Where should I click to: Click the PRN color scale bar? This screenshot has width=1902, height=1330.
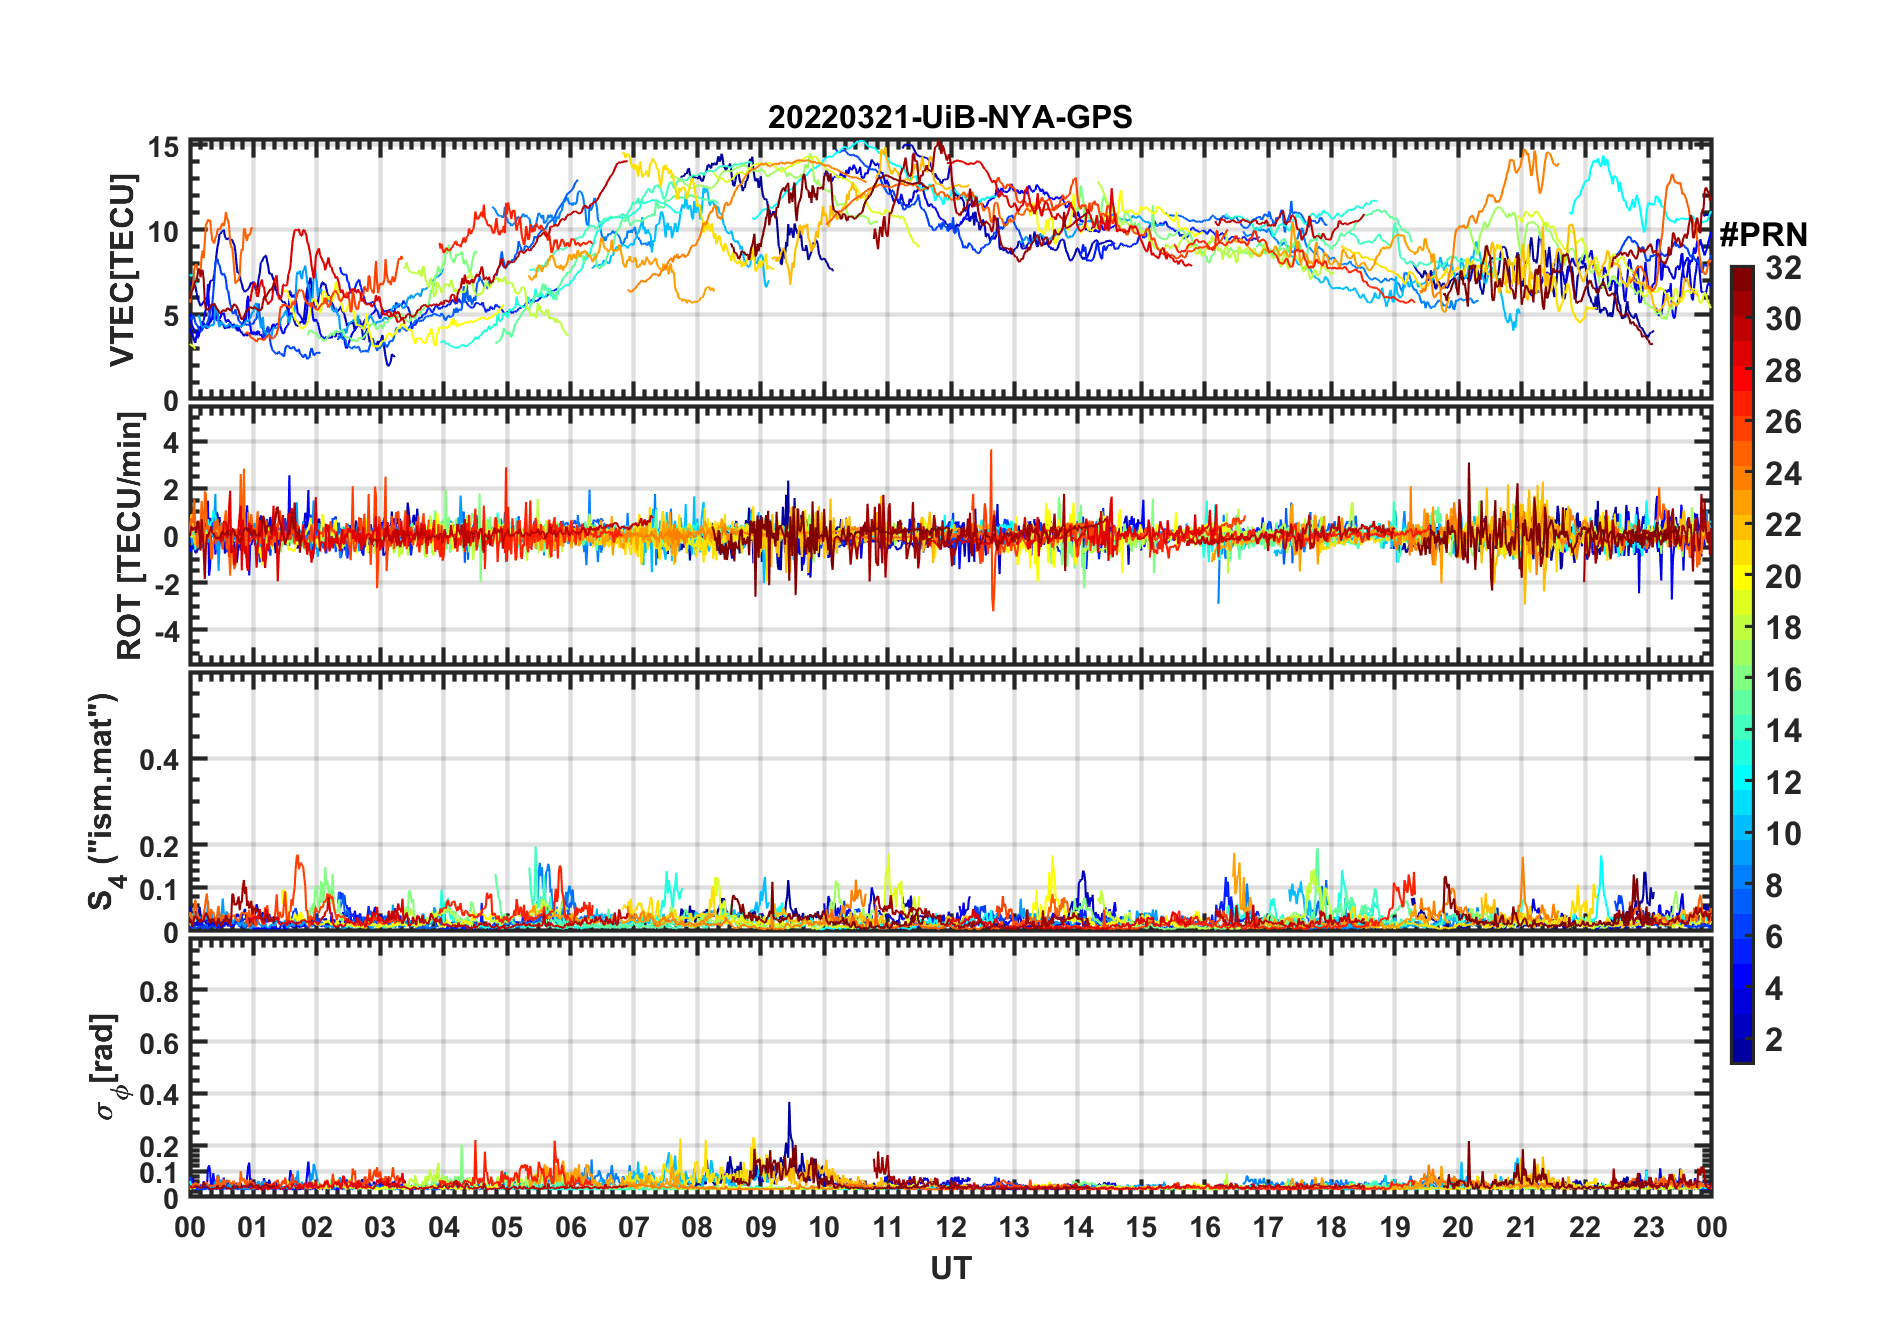[1742, 664]
